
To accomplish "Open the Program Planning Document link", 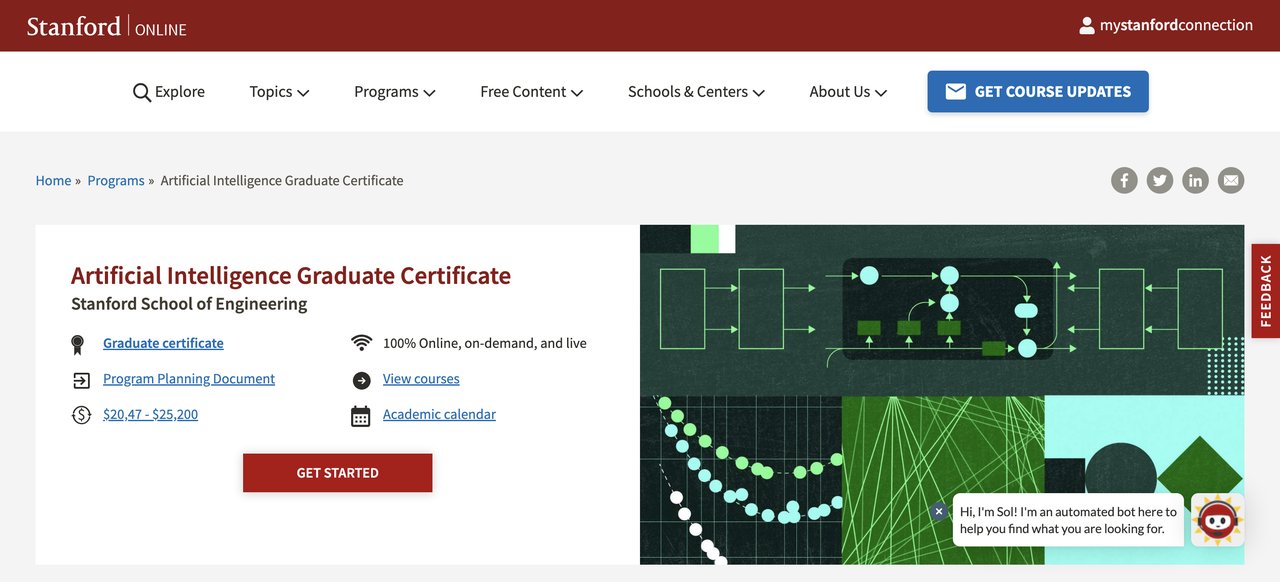I will 189,379.
